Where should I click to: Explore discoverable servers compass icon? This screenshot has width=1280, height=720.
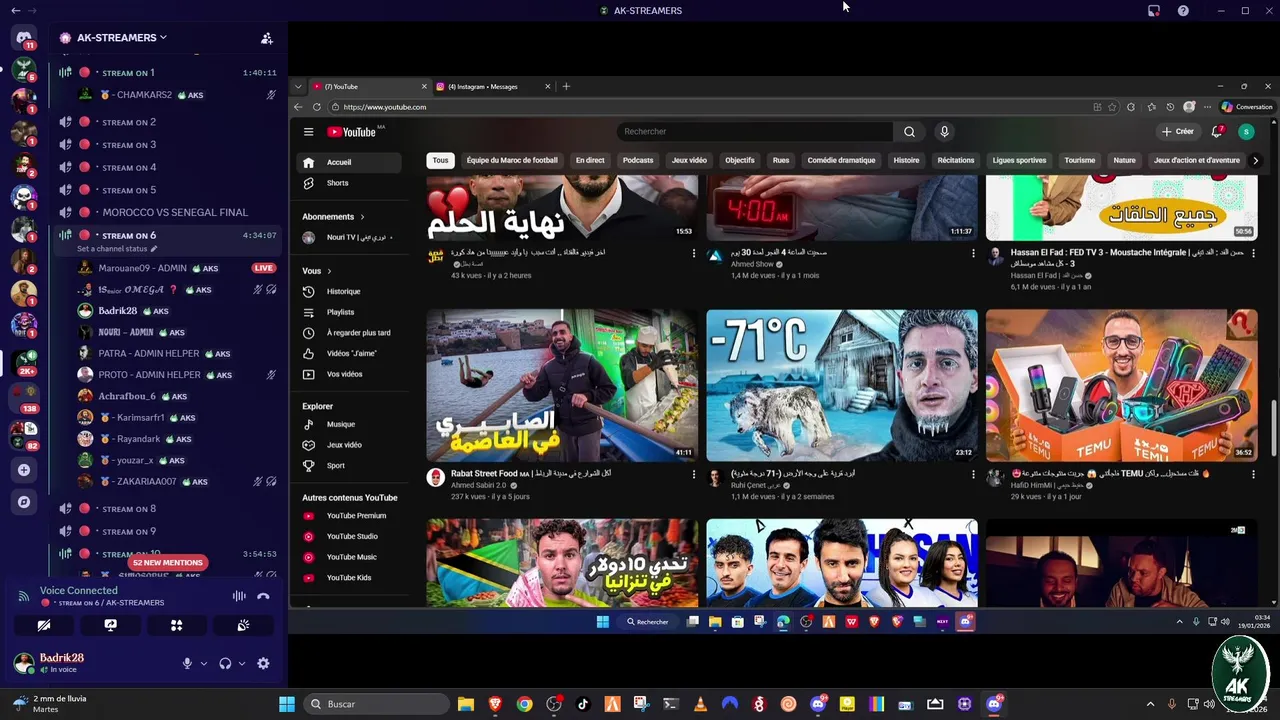(x=24, y=502)
